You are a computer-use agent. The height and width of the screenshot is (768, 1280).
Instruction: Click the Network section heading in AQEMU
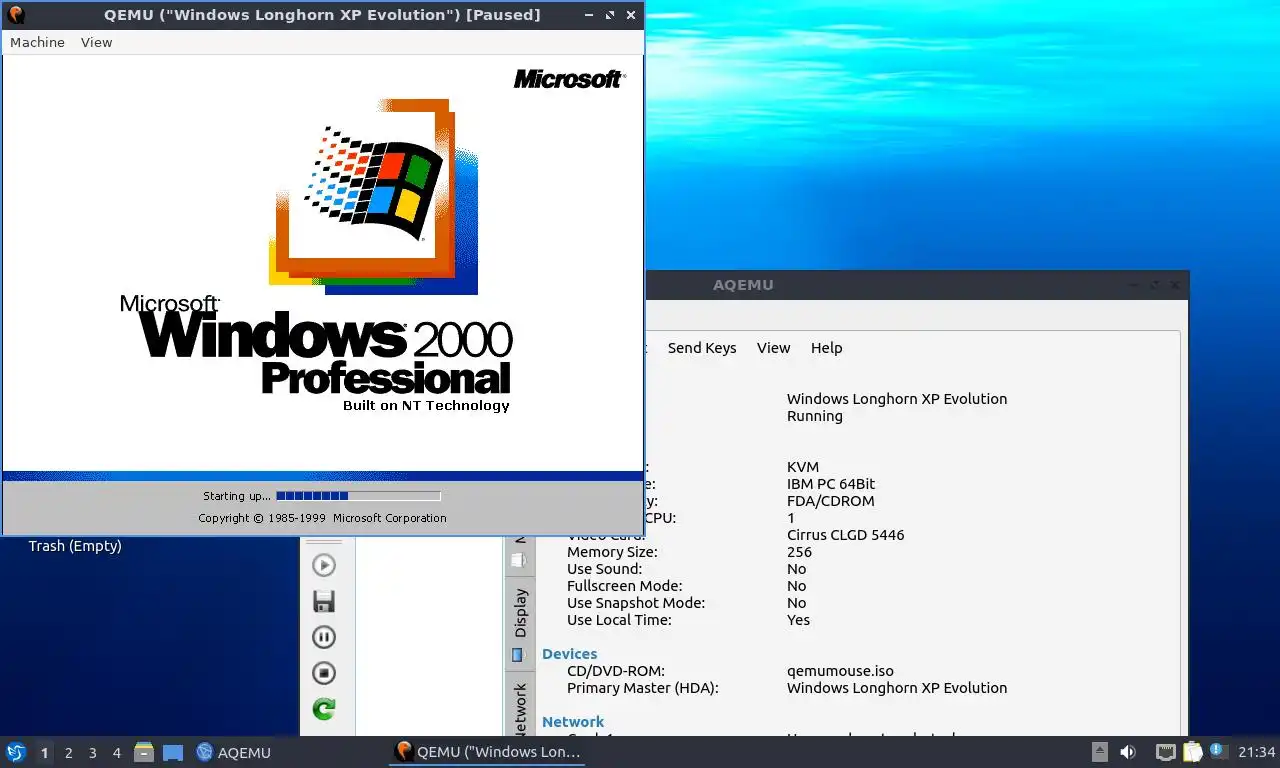tap(573, 722)
